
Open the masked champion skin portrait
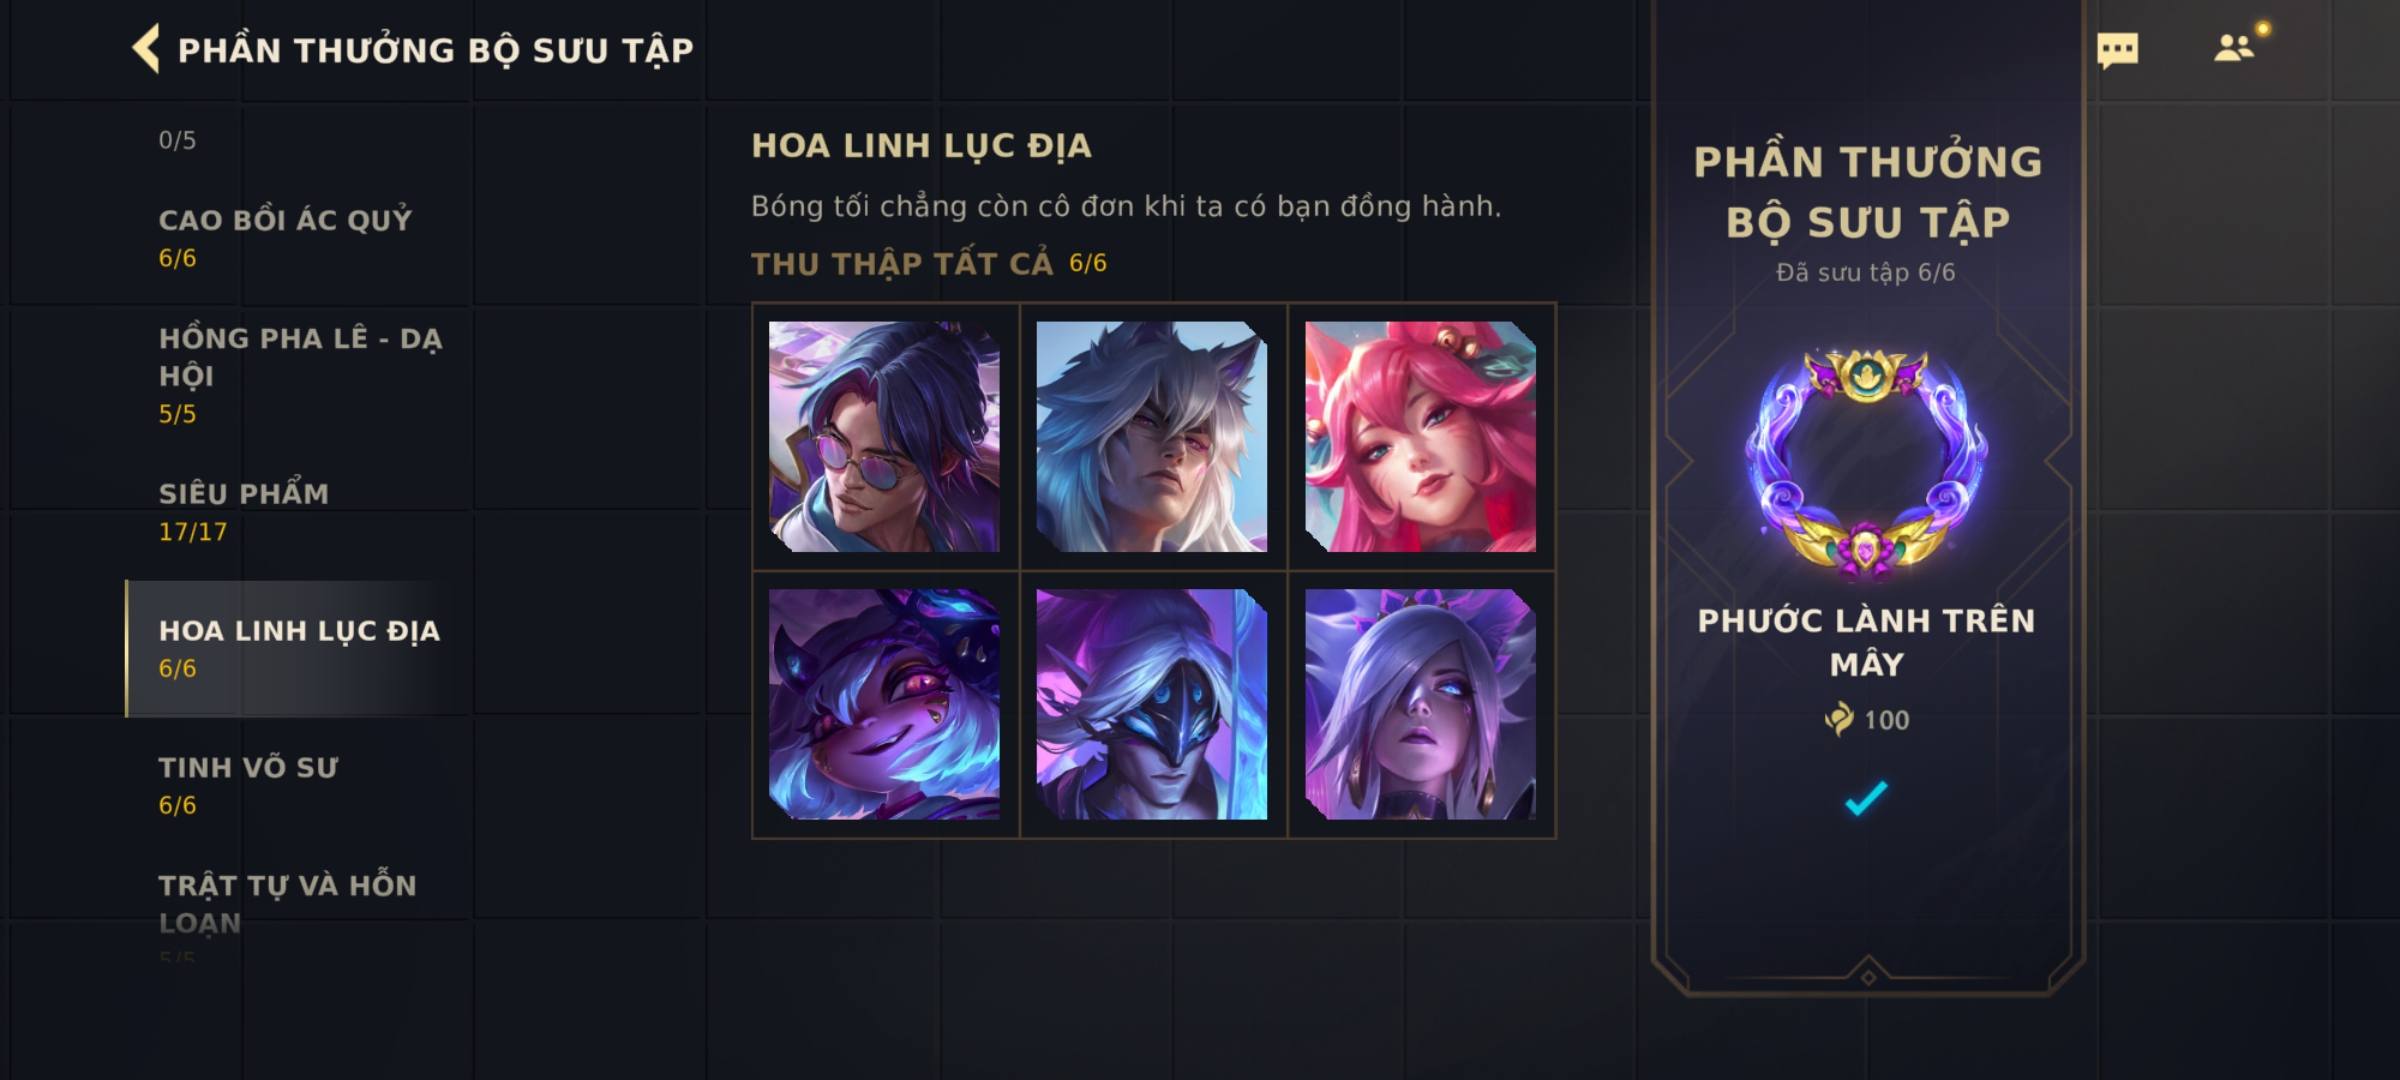pyautogui.click(x=1152, y=704)
